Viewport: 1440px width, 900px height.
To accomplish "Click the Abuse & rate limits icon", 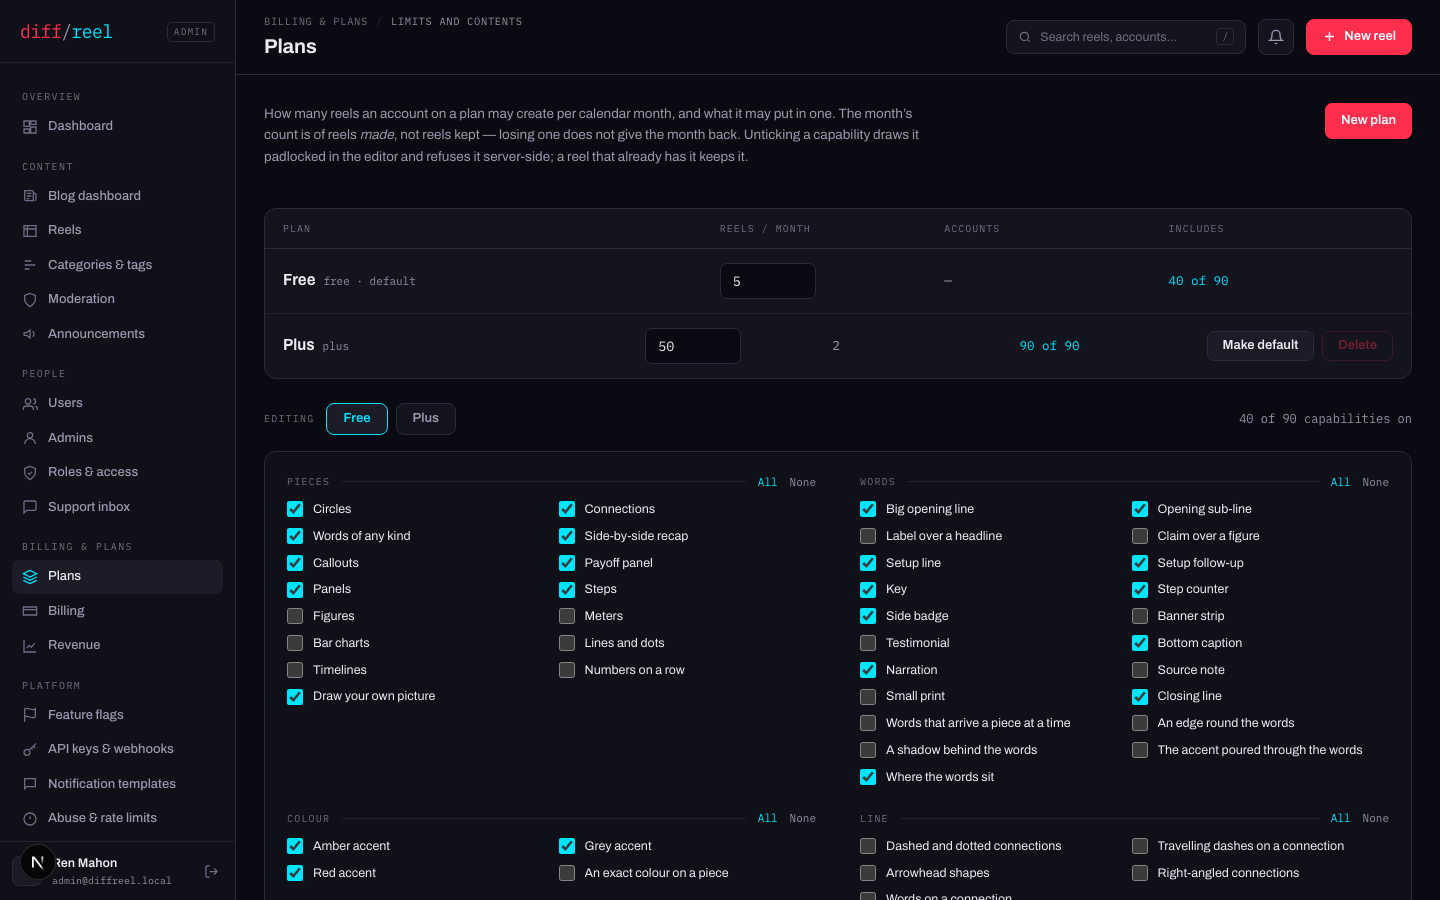I will point(30,819).
